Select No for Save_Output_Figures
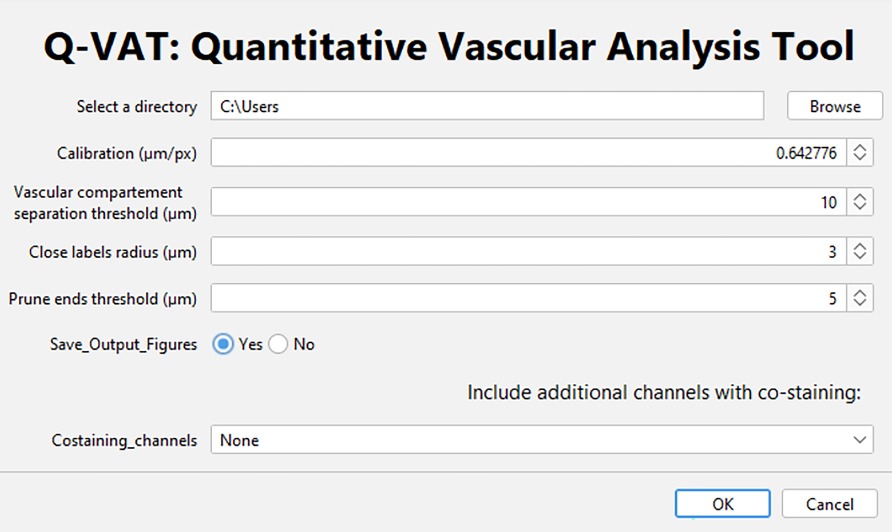 click(278, 344)
